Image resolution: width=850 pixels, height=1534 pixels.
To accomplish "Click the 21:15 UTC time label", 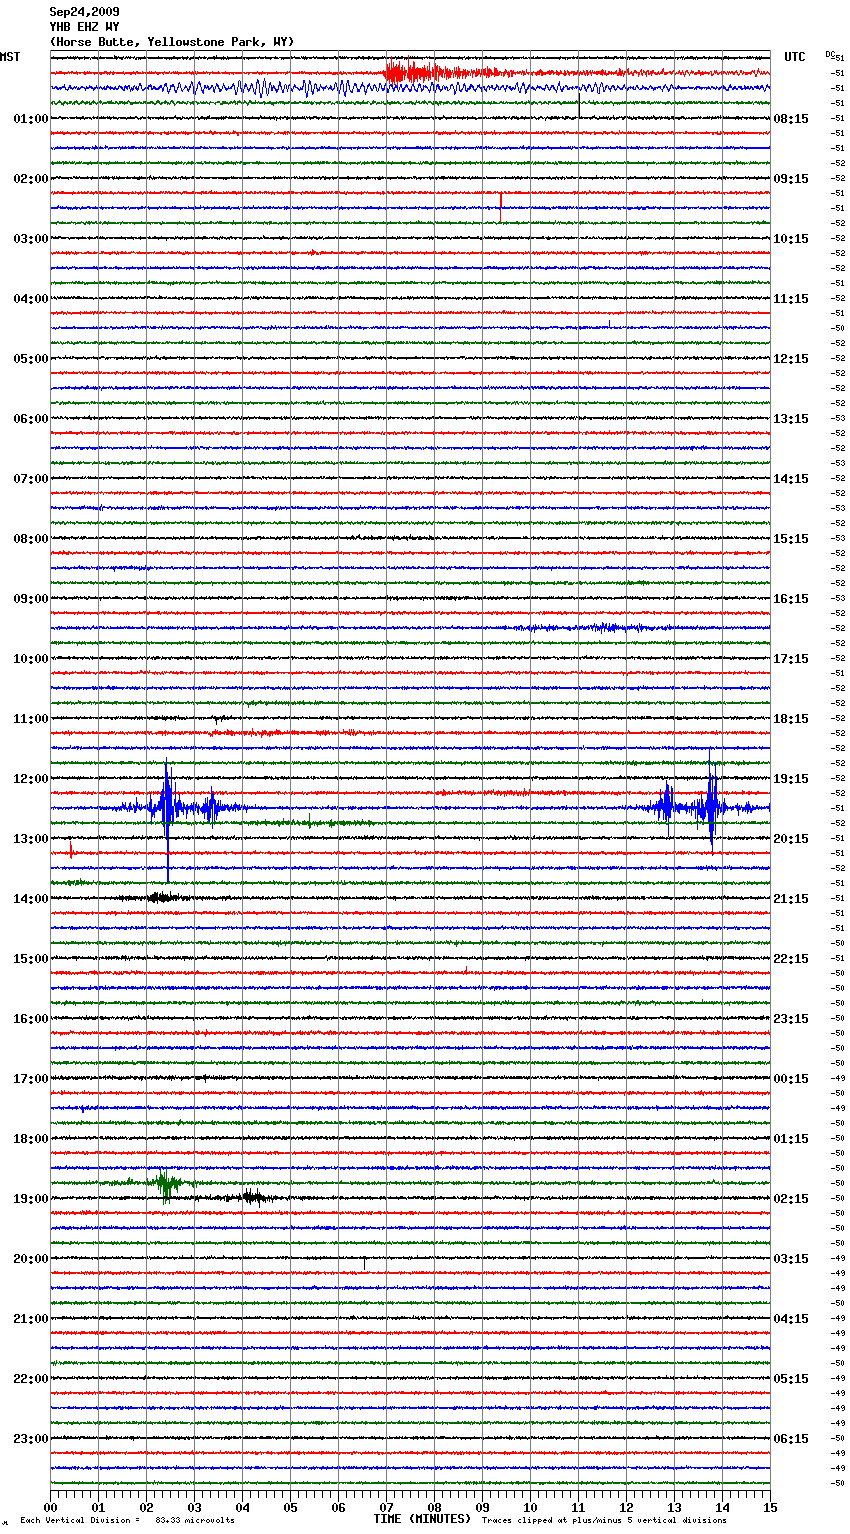I will pos(791,899).
